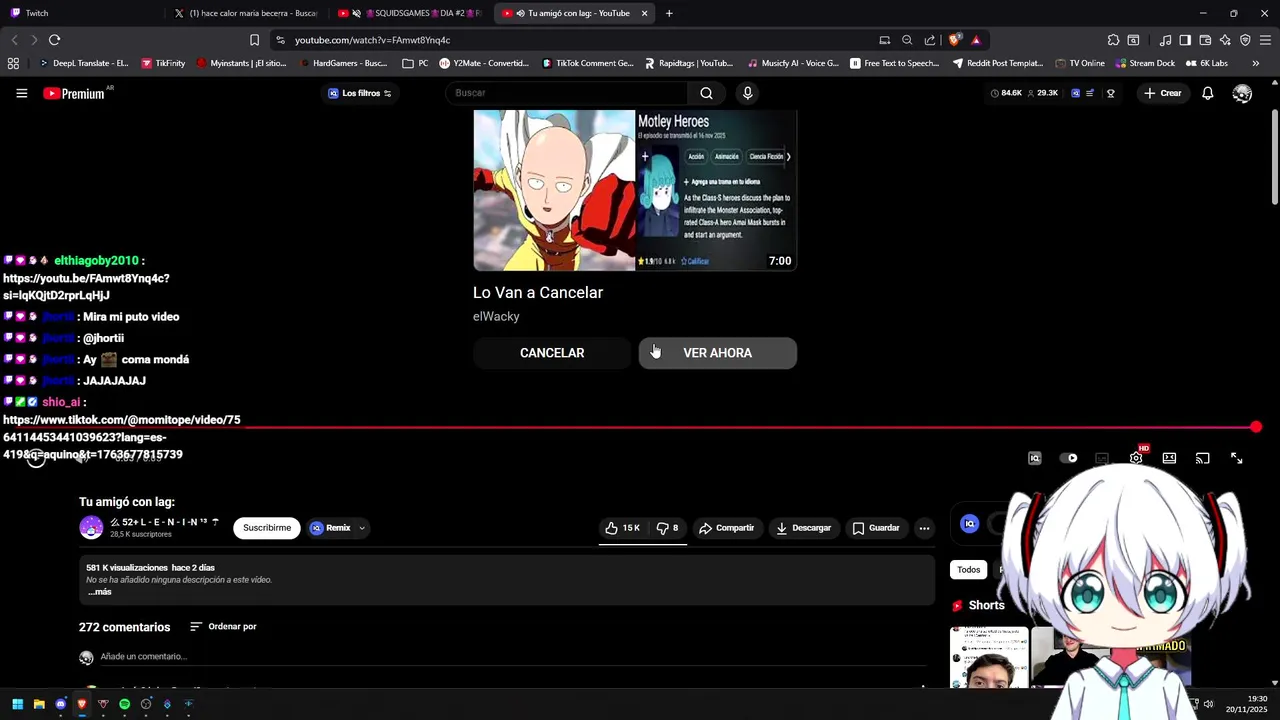The width and height of the screenshot is (1280, 720).
Task: Open the YouTube hamburger guide menu
Action: (x=21, y=93)
